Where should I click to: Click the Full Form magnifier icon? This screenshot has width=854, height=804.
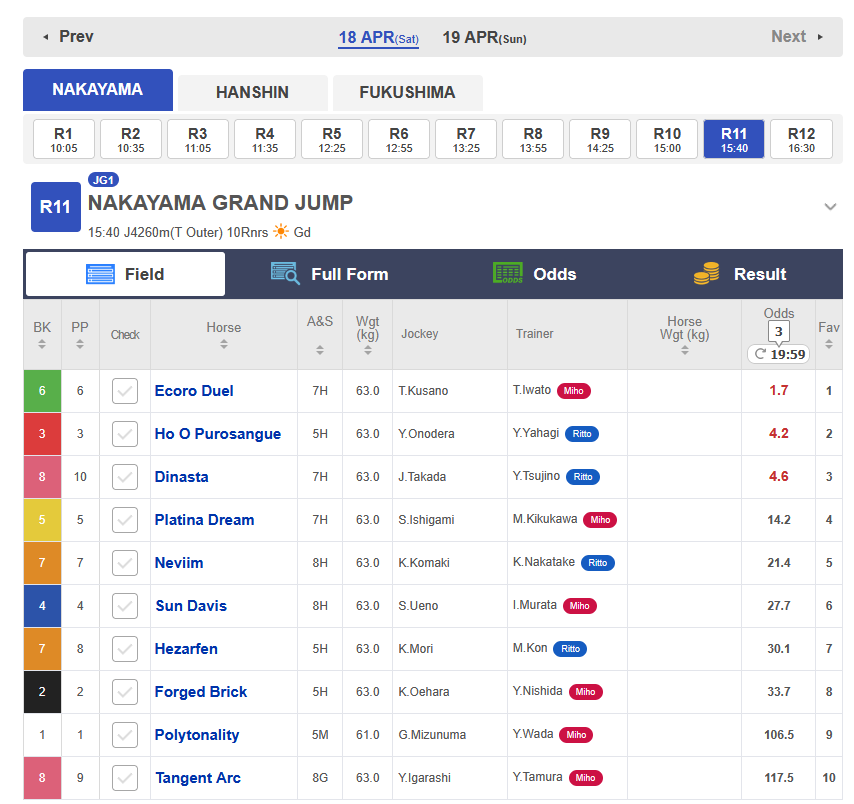[285, 274]
